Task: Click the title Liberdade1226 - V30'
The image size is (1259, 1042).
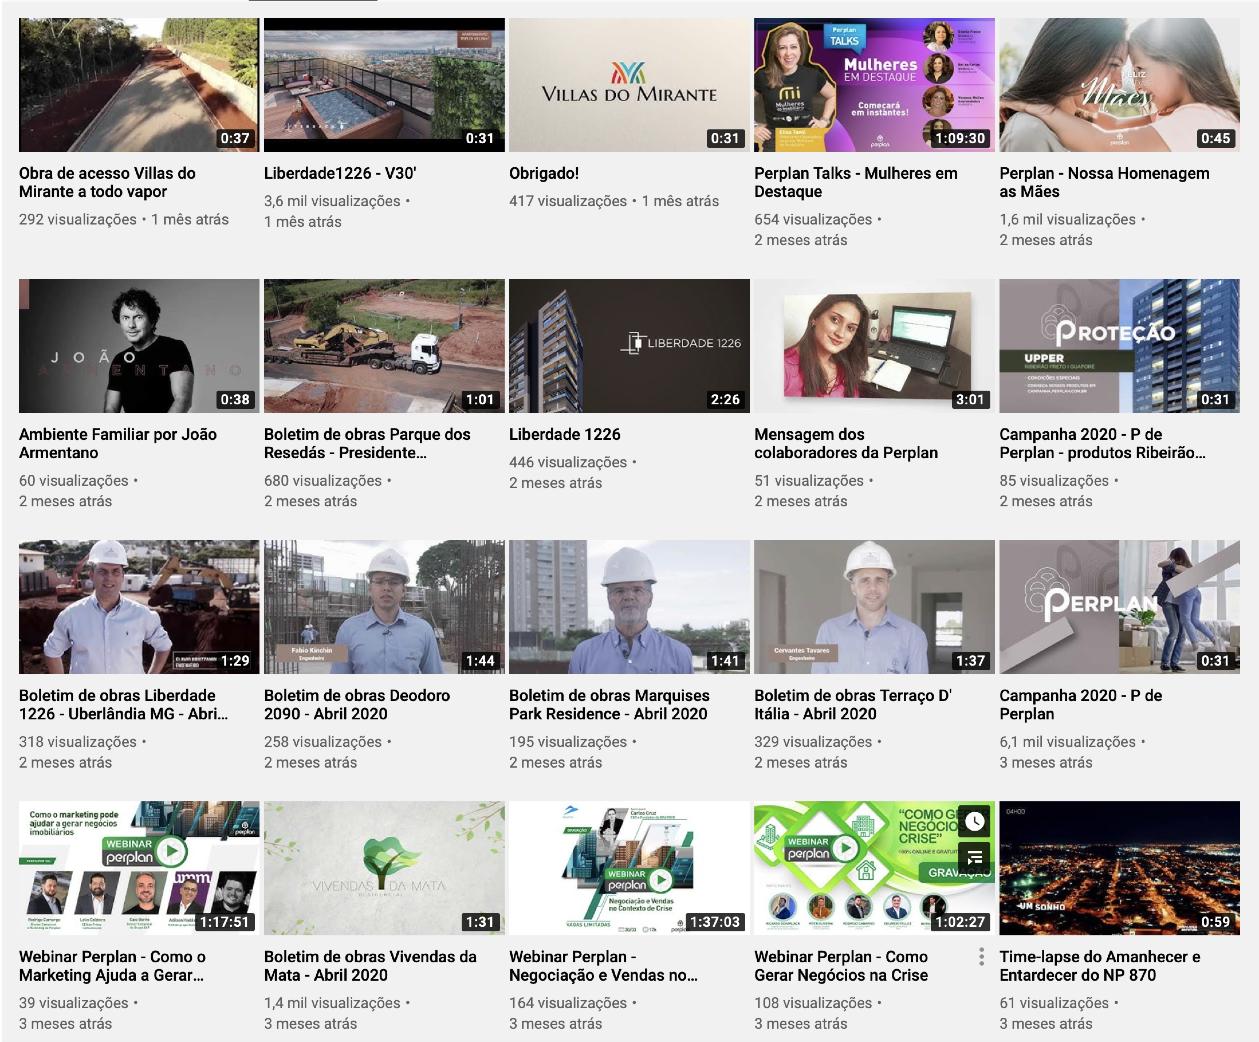Action: (340, 173)
